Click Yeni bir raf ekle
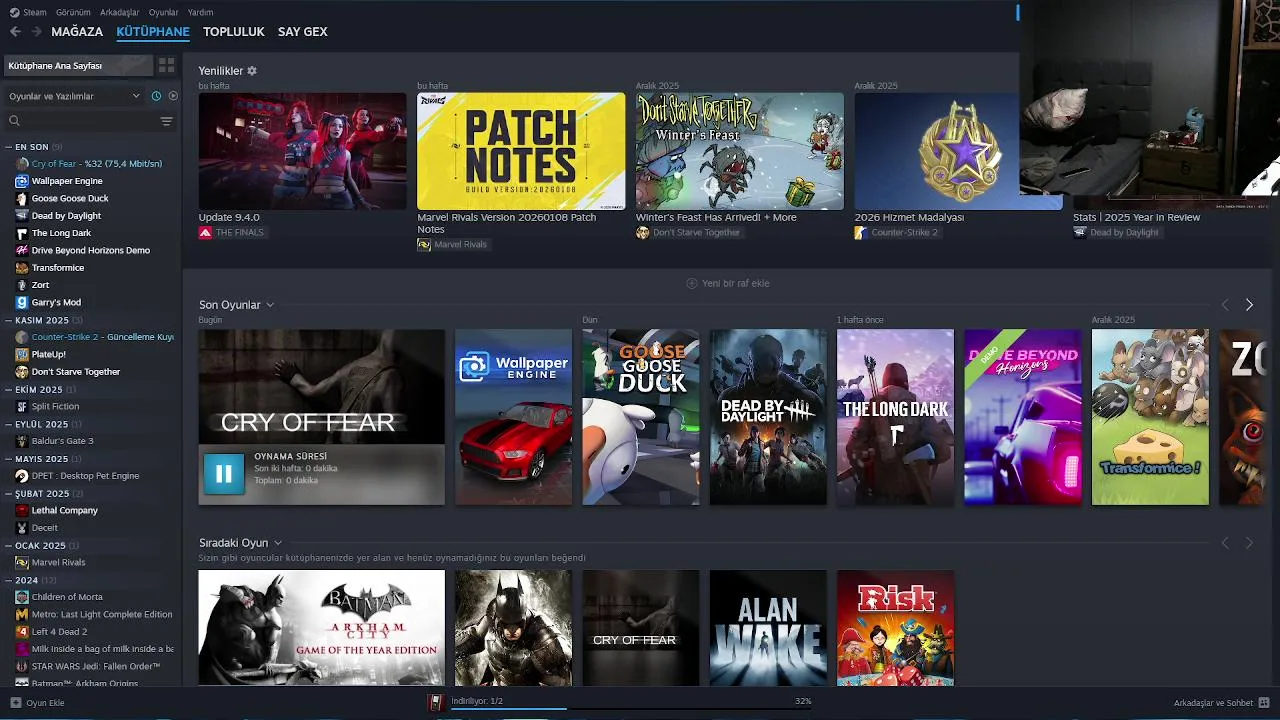 (x=728, y=283)
